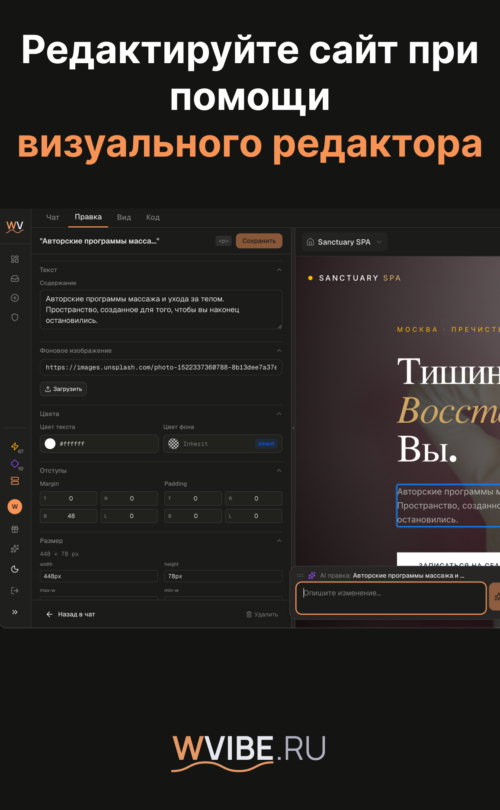The image size is (500, 810).
Task: Open the orange W user avatar
Action: (14, 506)
